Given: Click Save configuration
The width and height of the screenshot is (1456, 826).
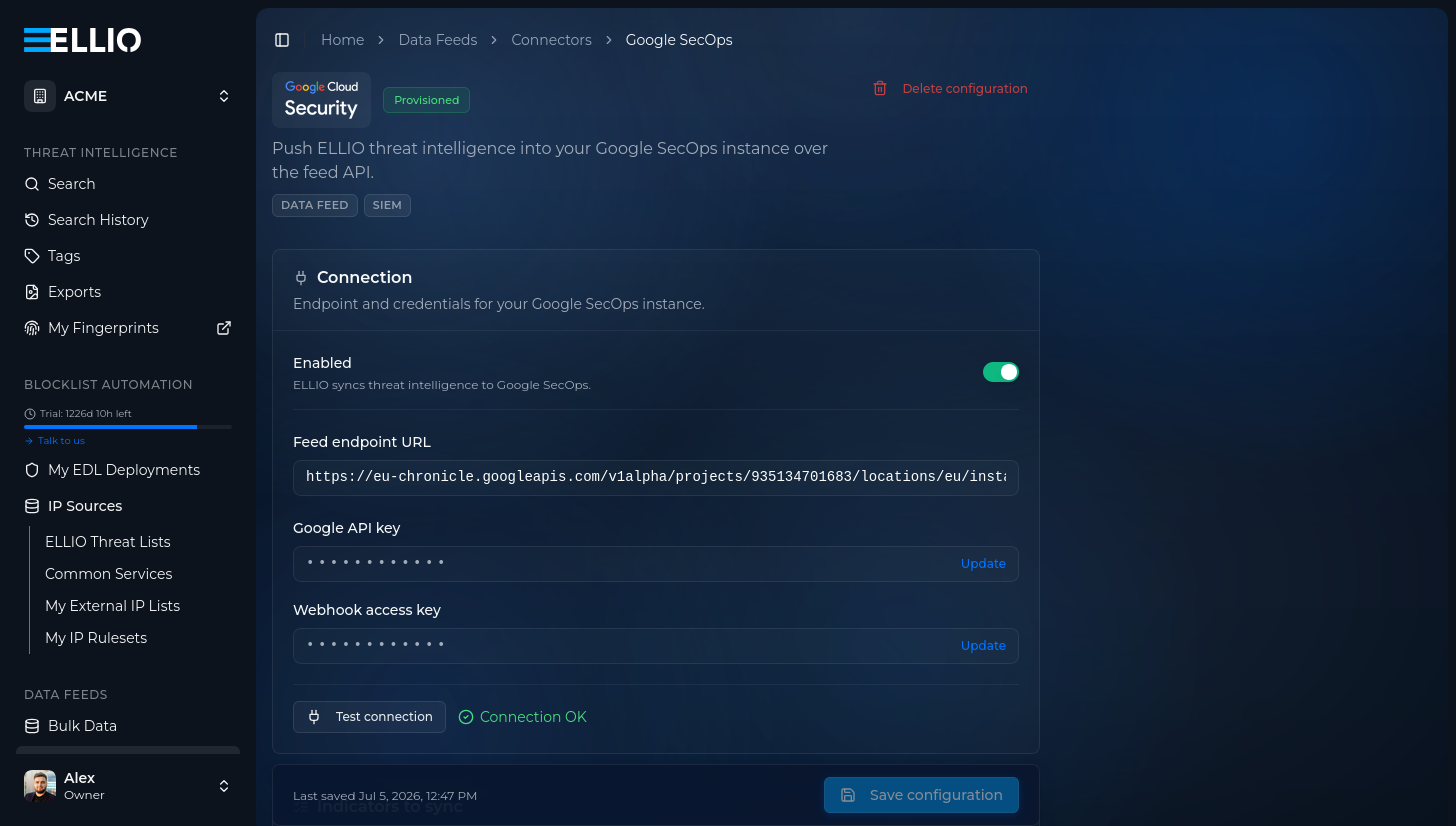Looking at the screenshot, I should point(921,795).
